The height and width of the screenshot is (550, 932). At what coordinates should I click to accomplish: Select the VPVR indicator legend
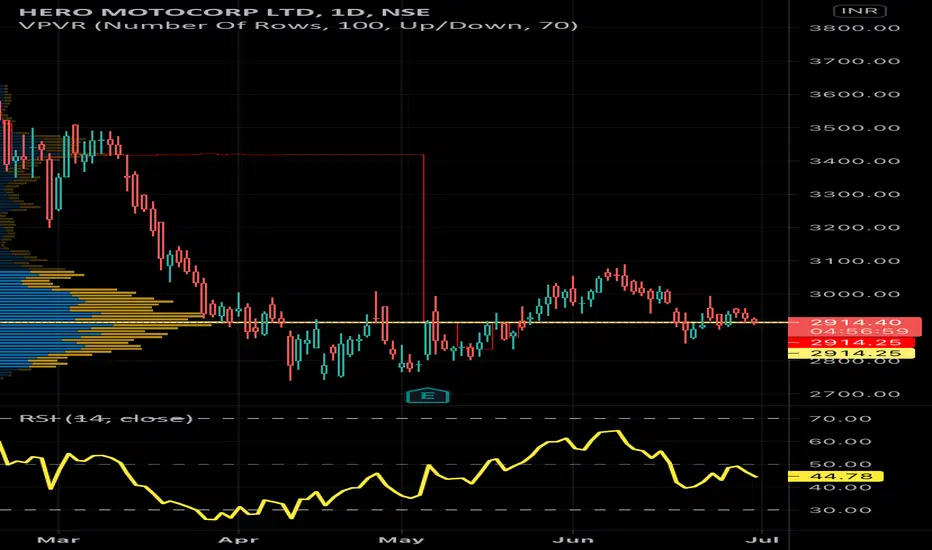click(x=298, y=26)
